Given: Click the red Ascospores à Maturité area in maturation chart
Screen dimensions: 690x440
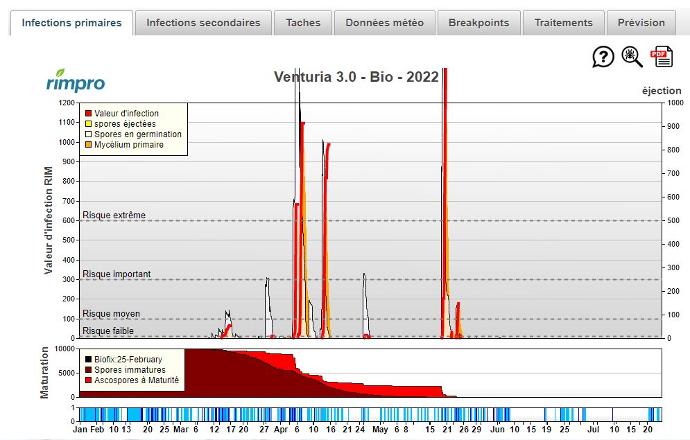Looking at the screenshot, I should point(396,391).
